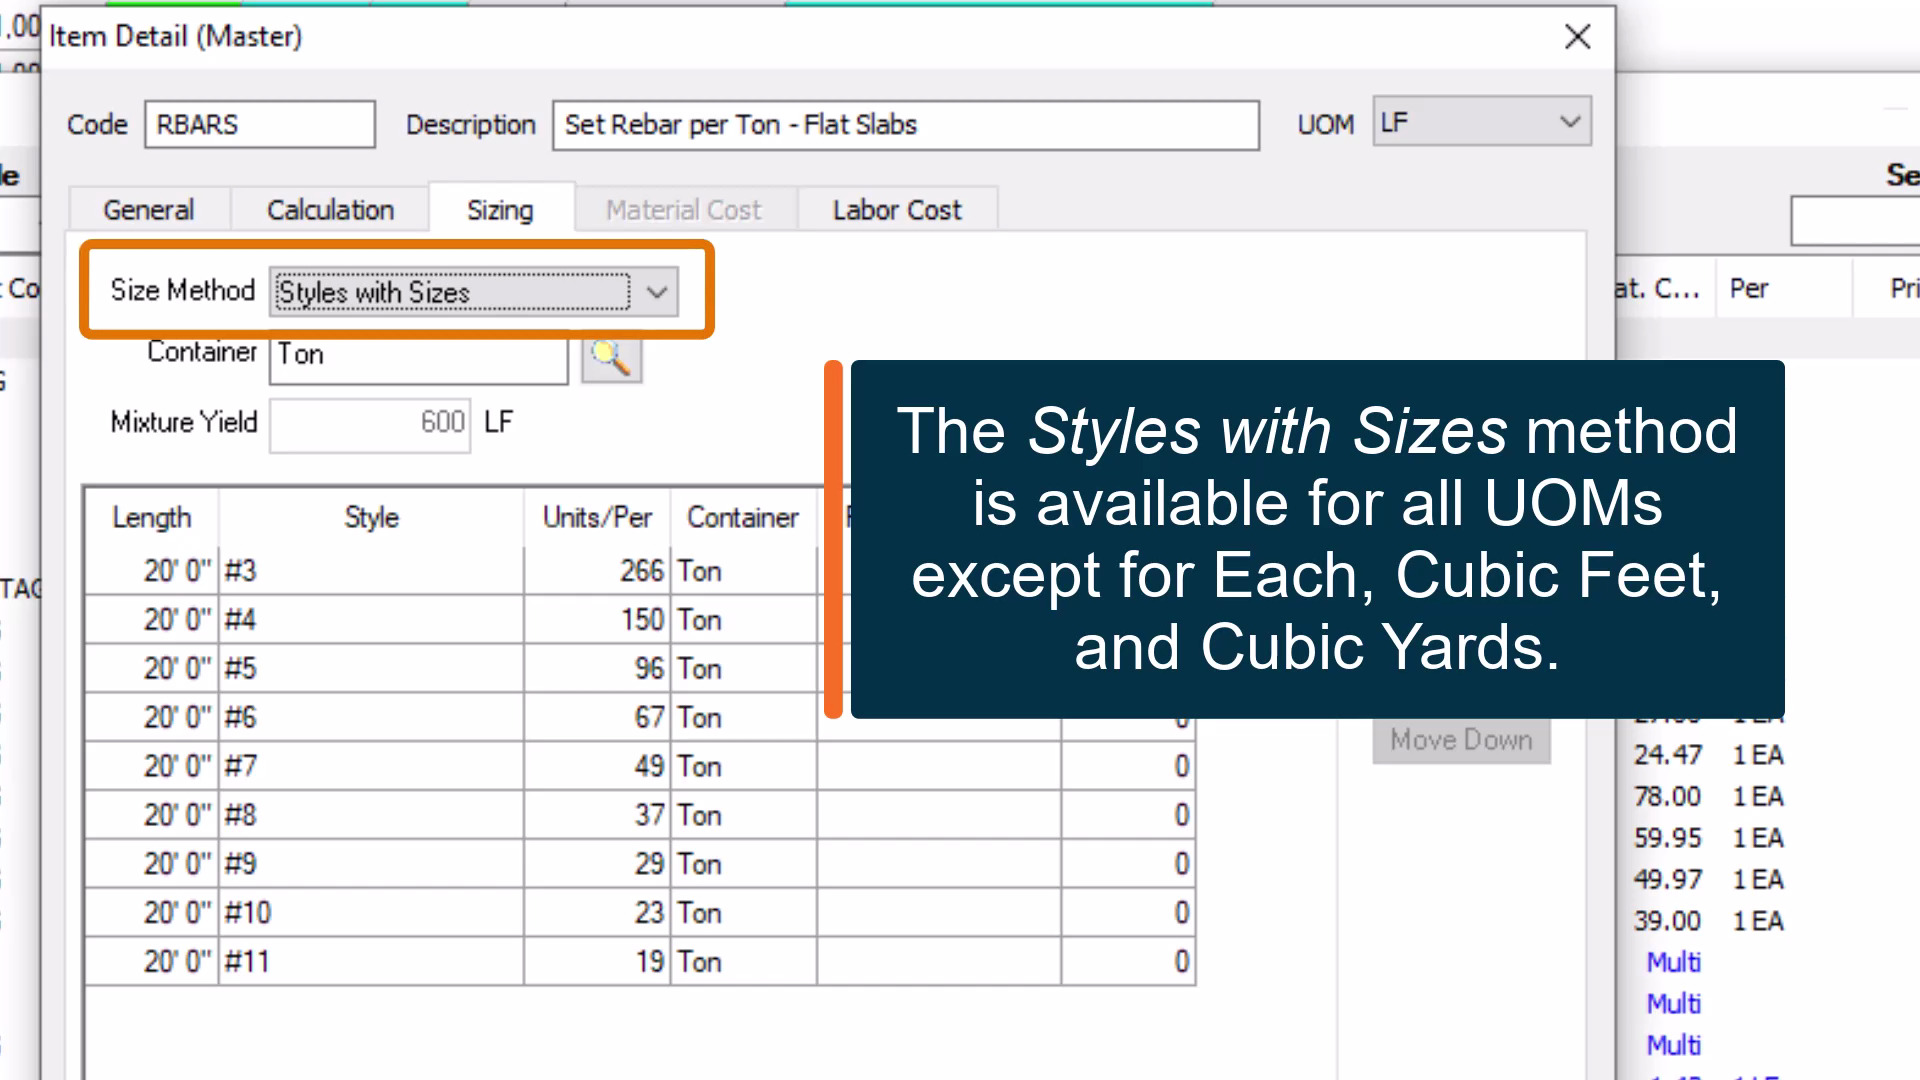Click the Sizing tab
Image resolution: width=1920 pixels, height=1080 pixels.
coord(500,210)
